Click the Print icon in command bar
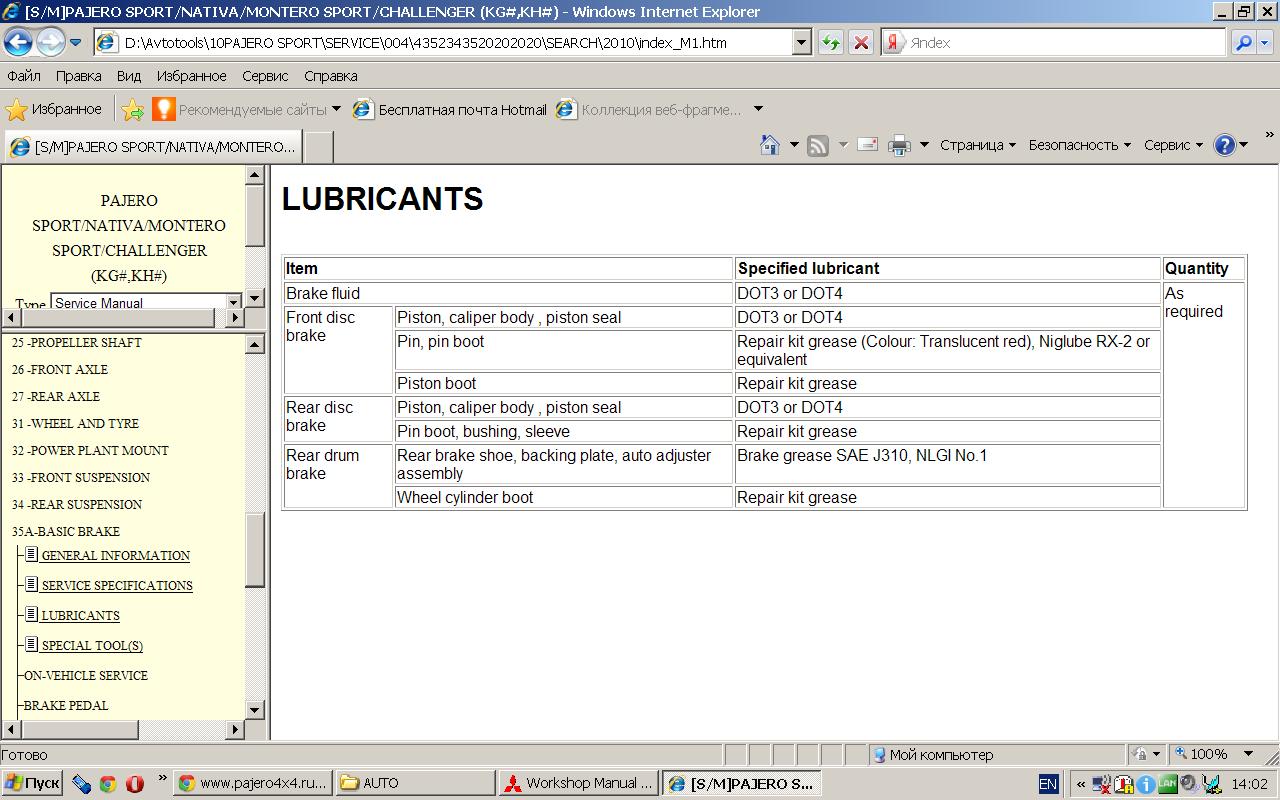 [x=899, y=145]
